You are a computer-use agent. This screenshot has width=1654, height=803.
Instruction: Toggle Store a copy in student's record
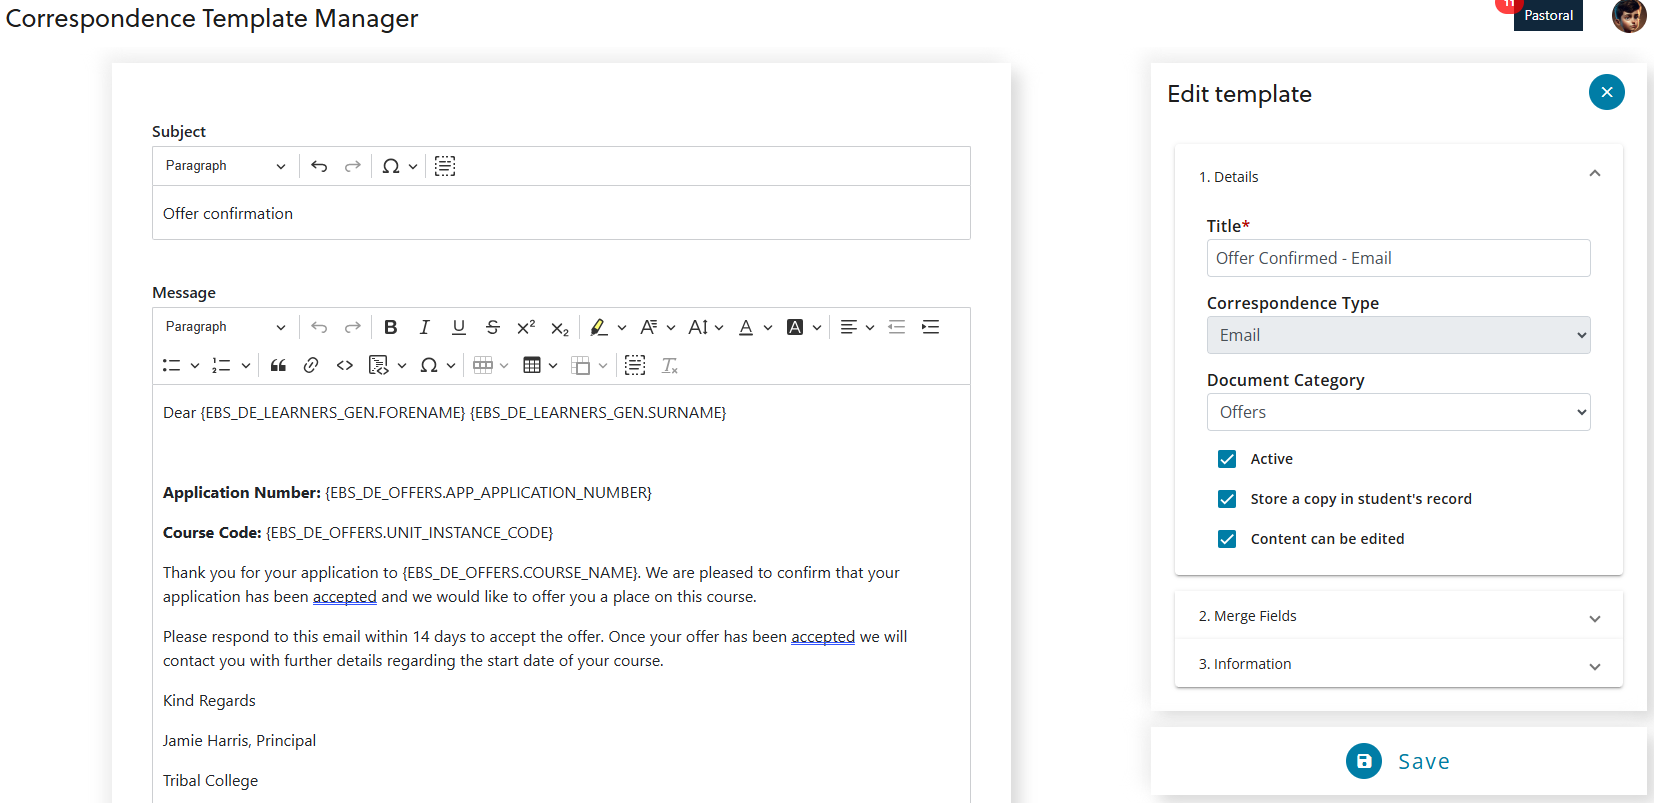[1227, 499]
